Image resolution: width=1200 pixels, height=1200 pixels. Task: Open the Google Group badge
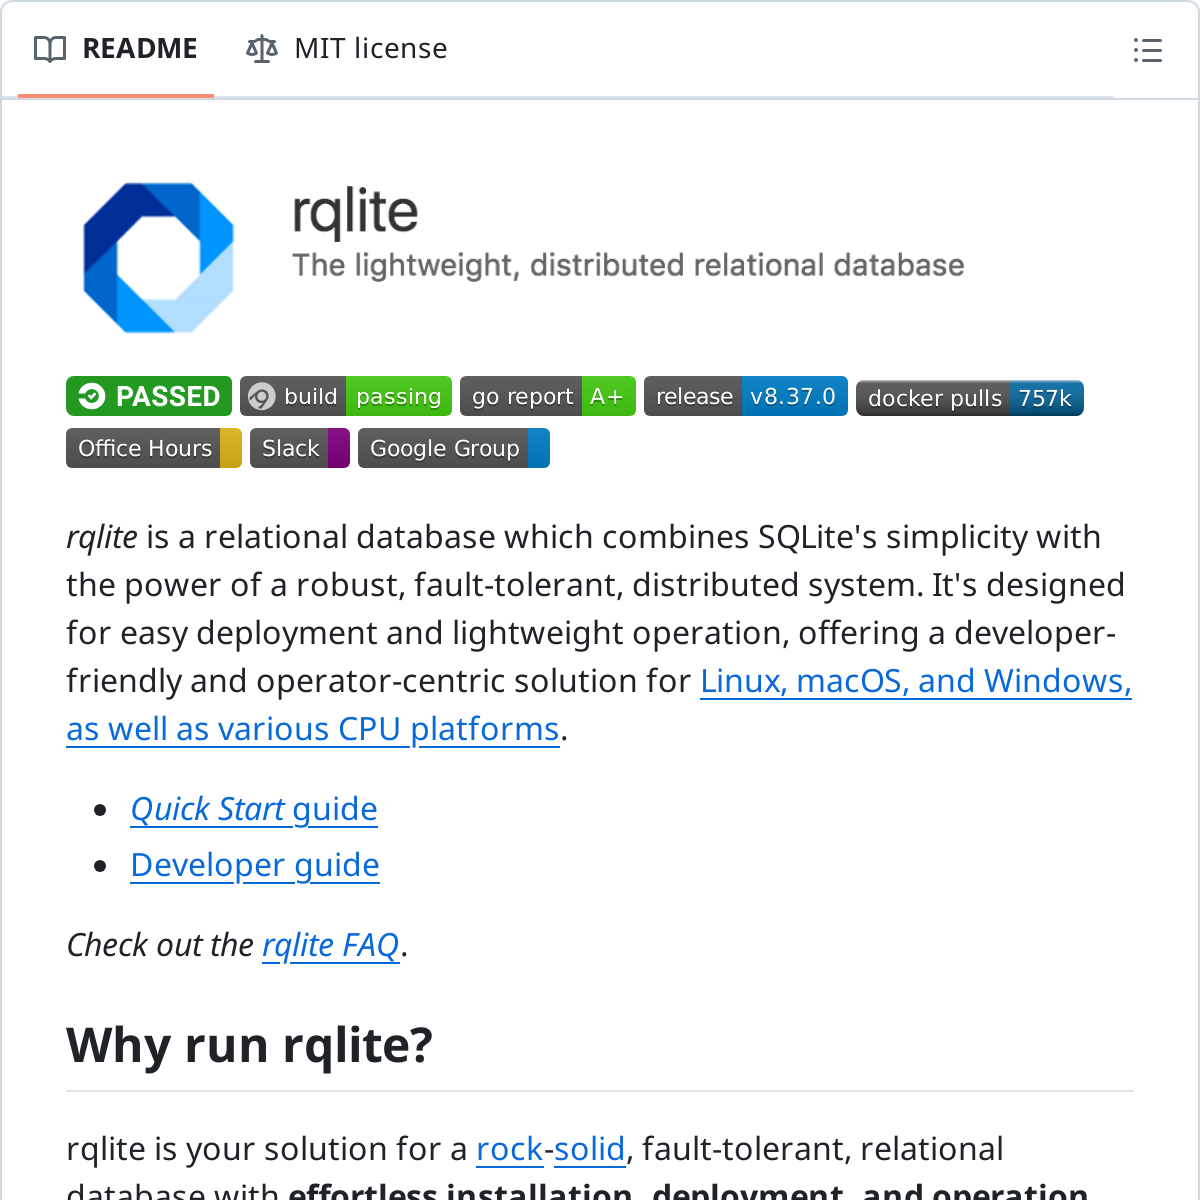pyautogui.click(x=453, y=448)
